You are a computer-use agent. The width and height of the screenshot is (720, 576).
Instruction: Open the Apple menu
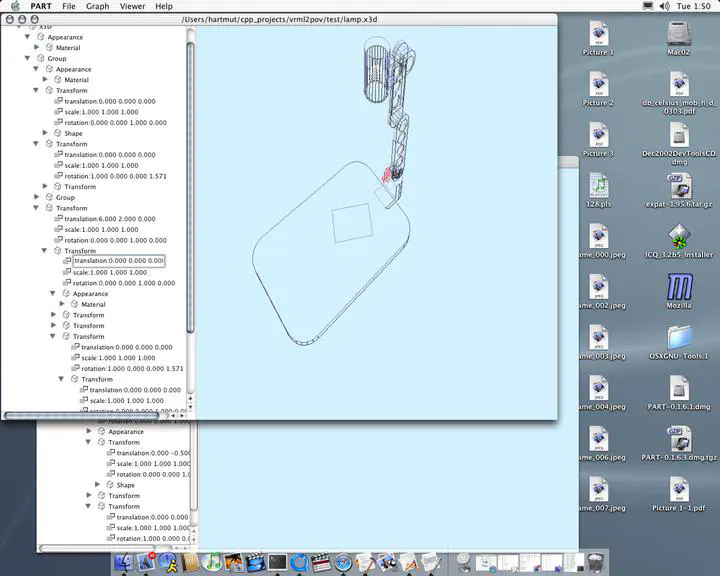(15, 6)
